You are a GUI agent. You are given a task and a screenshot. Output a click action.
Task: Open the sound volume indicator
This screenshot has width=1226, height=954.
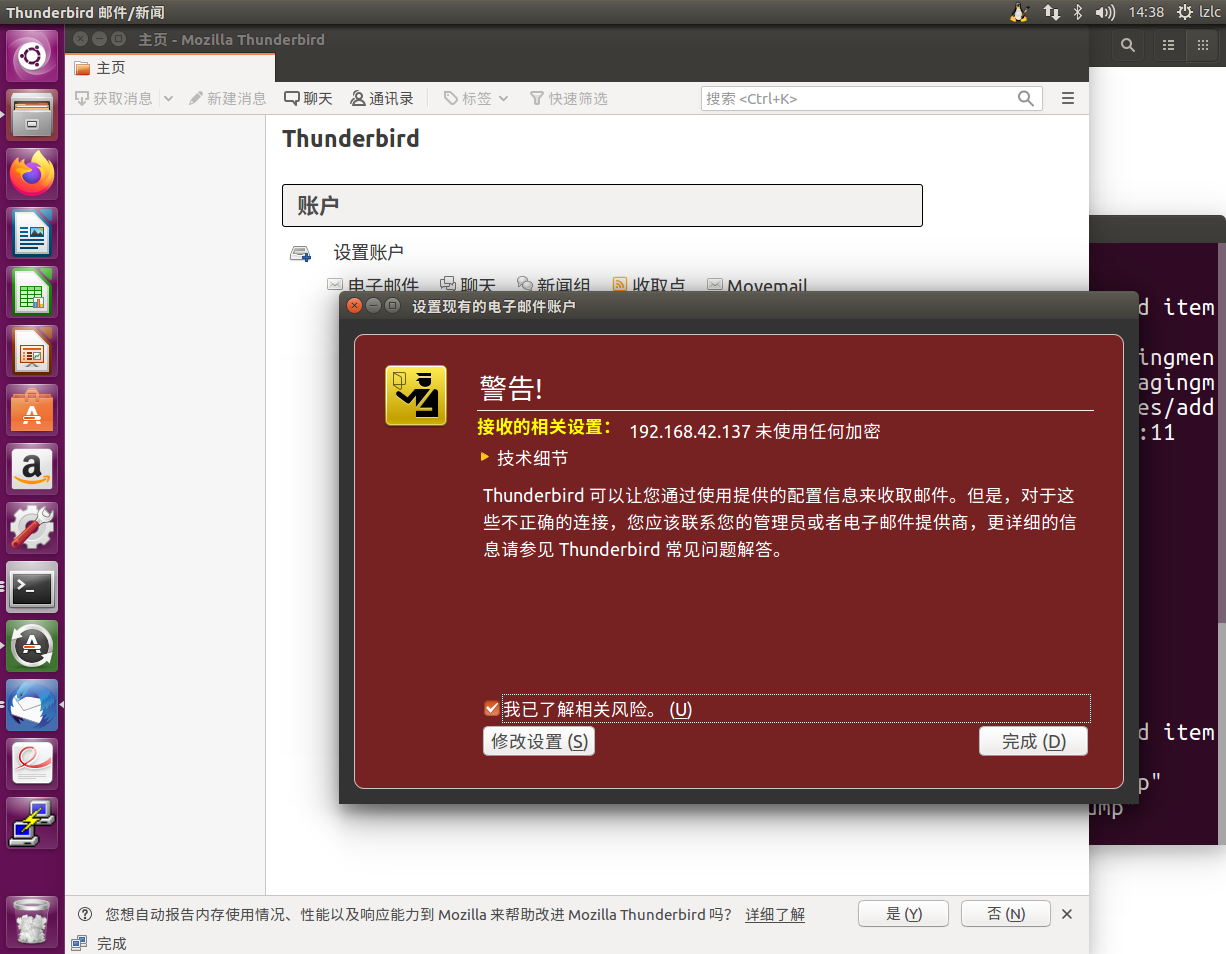point(1105,12)
